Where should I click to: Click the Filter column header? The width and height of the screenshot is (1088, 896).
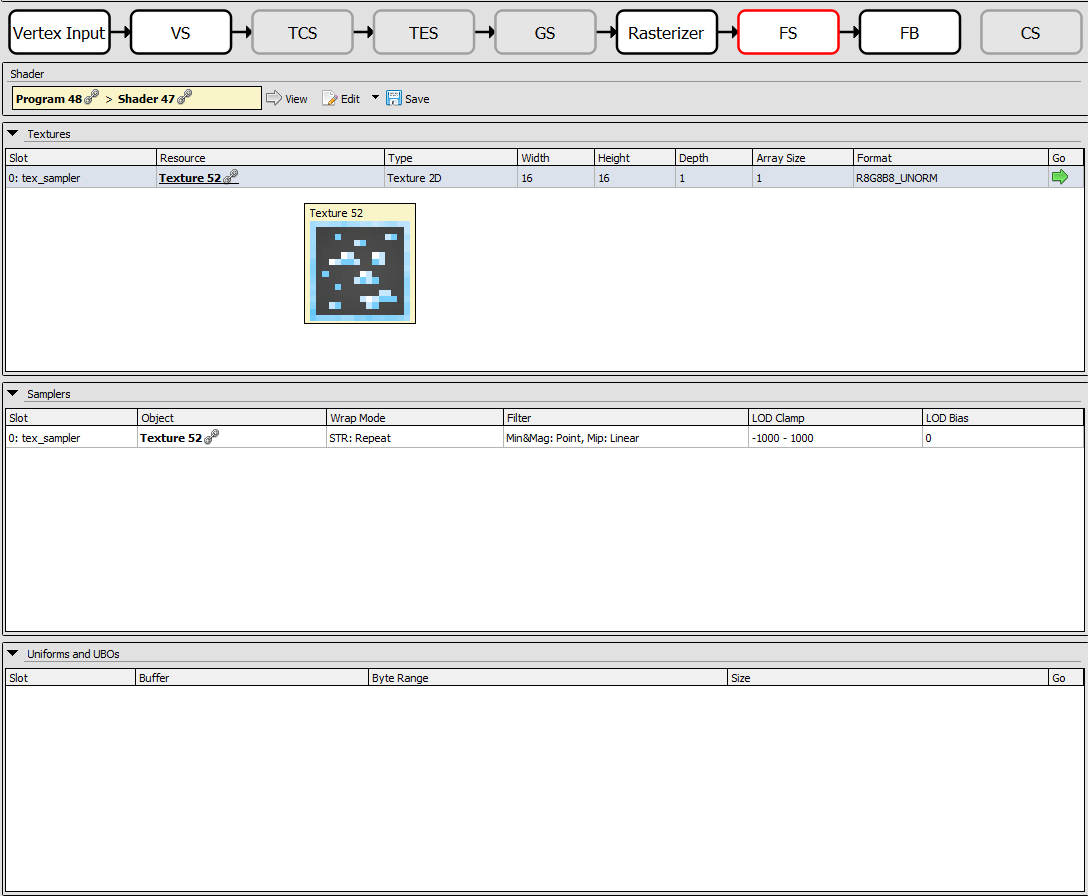click(626, 418)
